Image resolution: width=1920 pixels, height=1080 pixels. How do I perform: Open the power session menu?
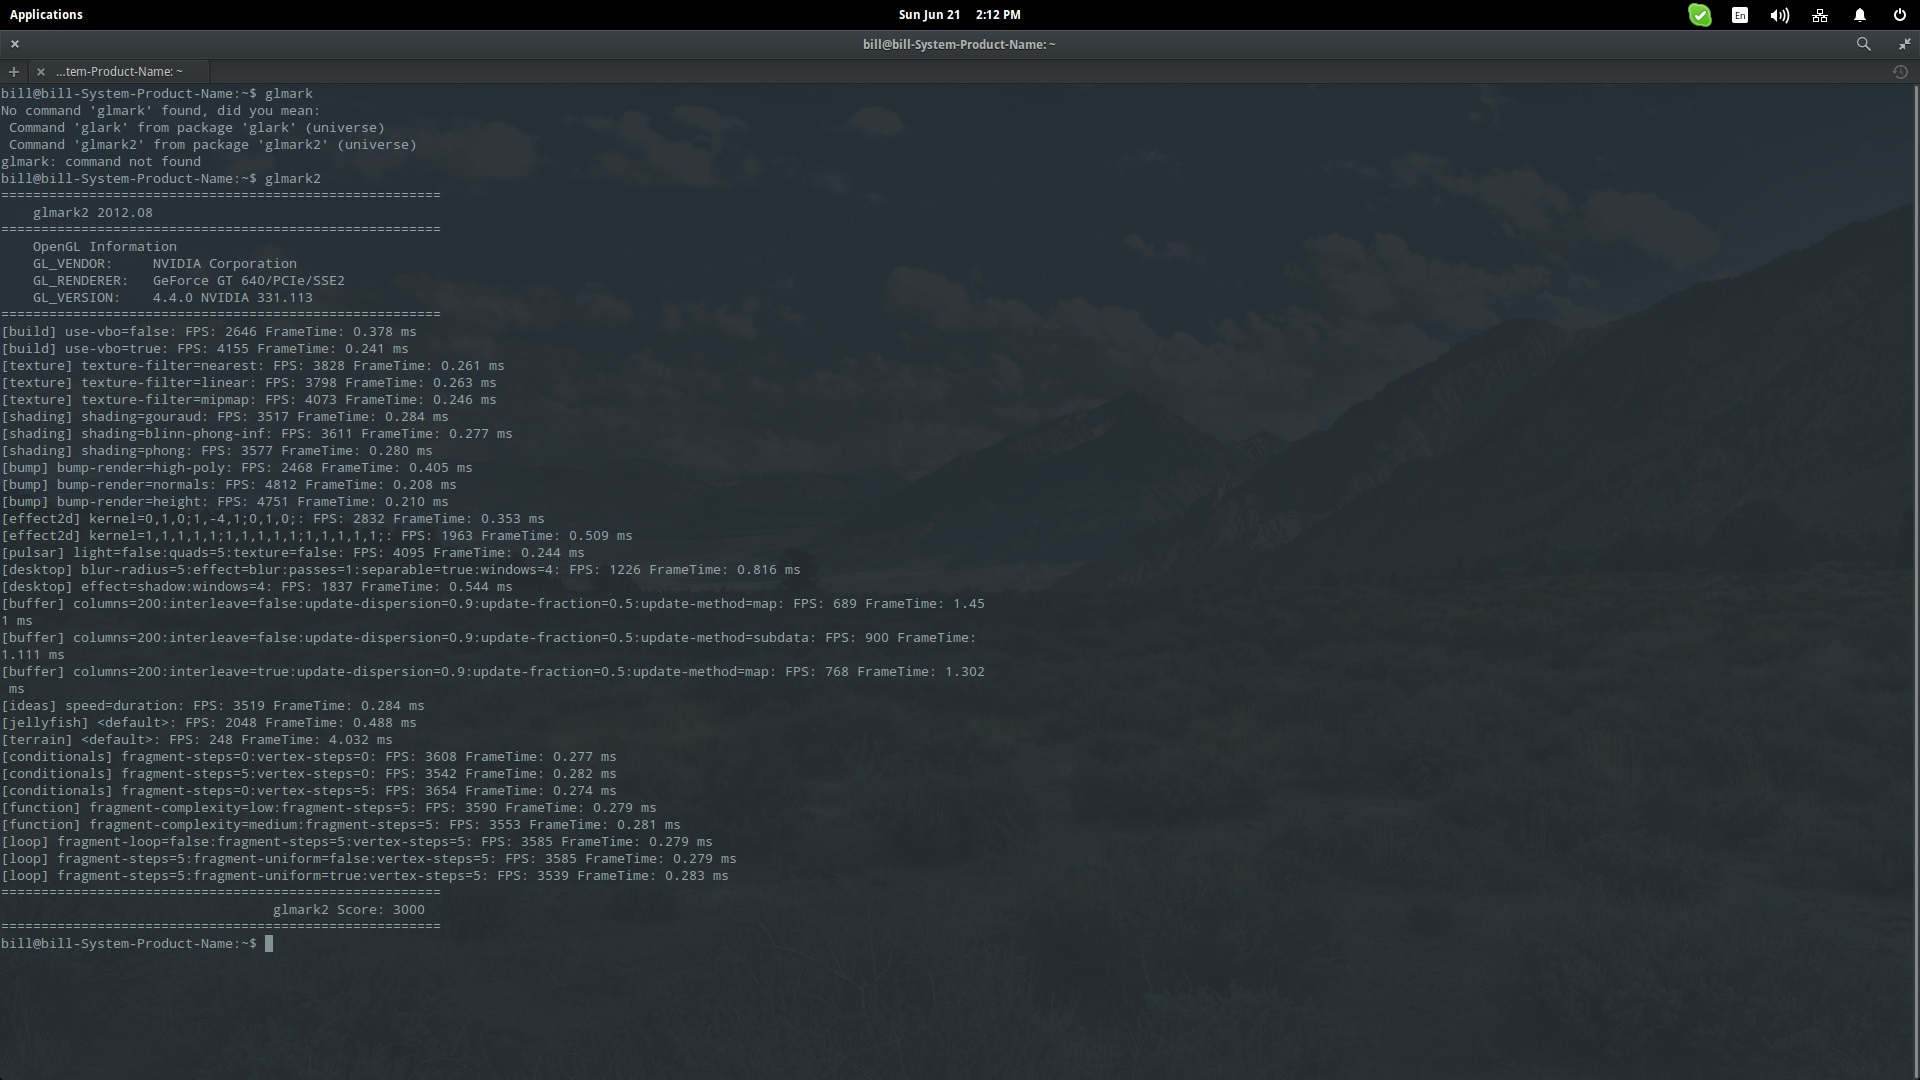tap(1899, 15)
